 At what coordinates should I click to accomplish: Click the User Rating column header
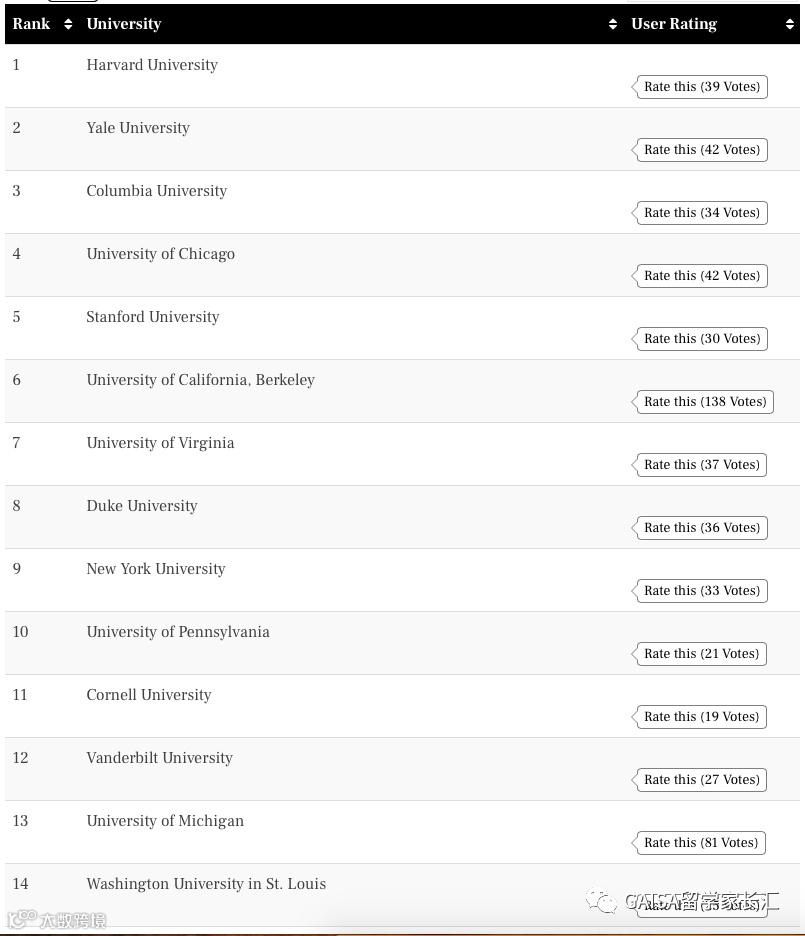coord(674,24)
